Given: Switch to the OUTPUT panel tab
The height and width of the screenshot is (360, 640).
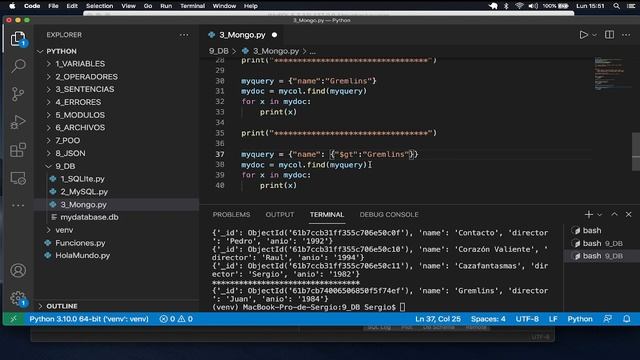Looking at the screenshot, I should click(280, 215).
